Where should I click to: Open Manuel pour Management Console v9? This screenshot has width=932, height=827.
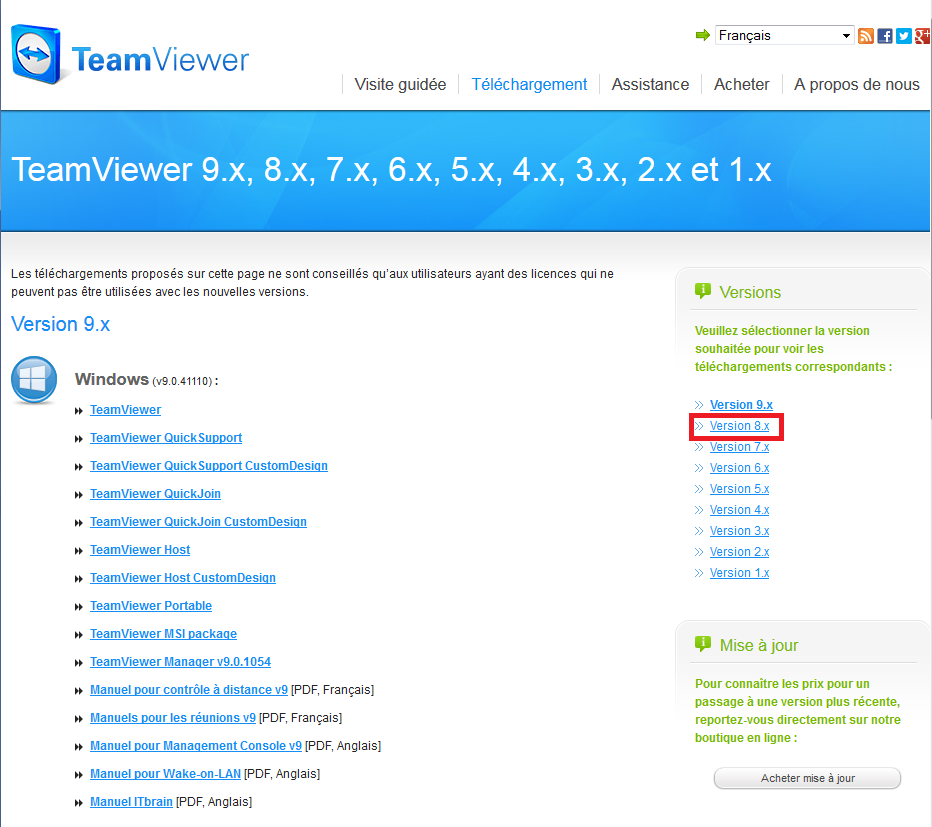[x=196, y=746]
